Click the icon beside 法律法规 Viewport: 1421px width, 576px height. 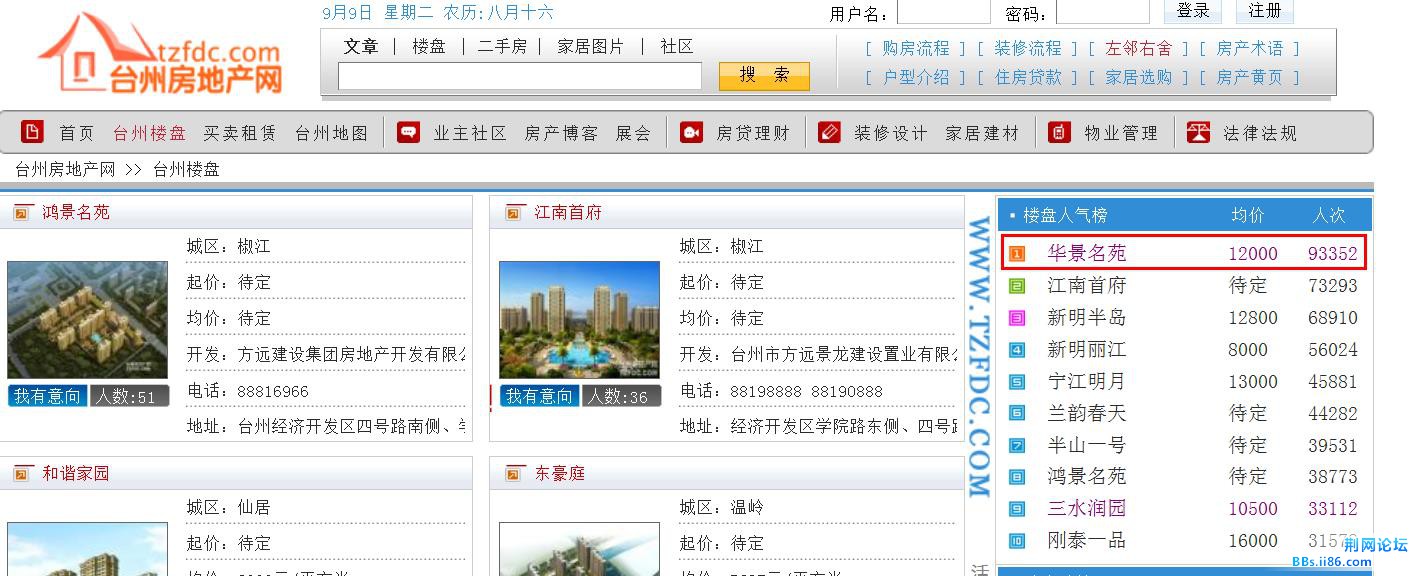(x=1198, y=132)
